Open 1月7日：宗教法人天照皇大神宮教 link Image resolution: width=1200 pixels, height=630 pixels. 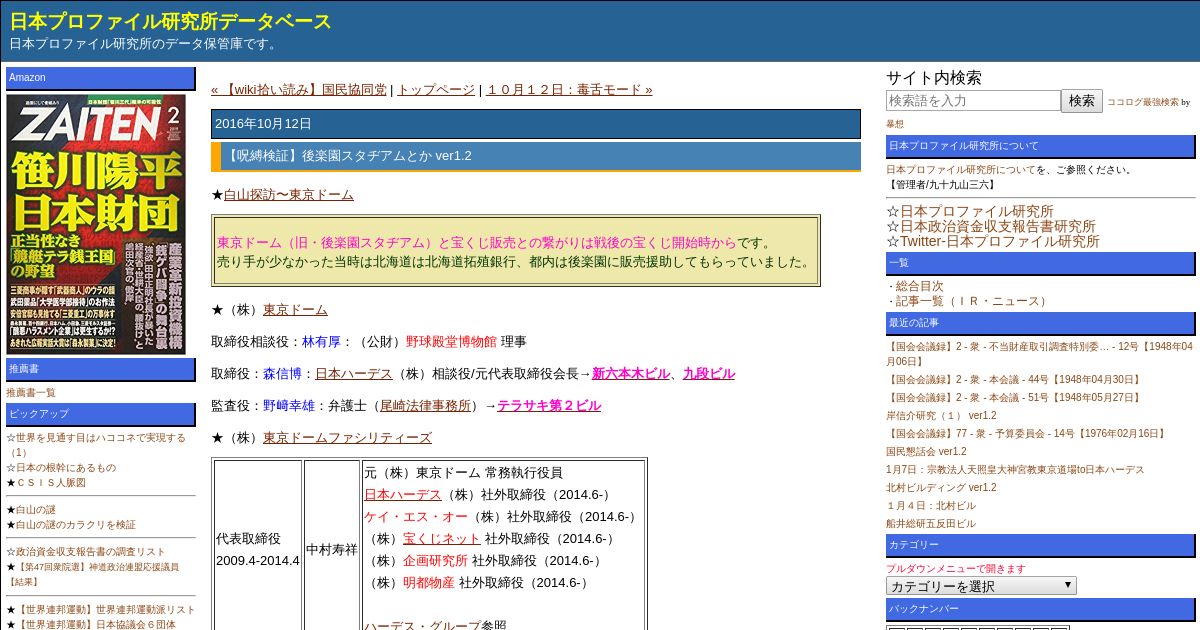pos(1015,469)
